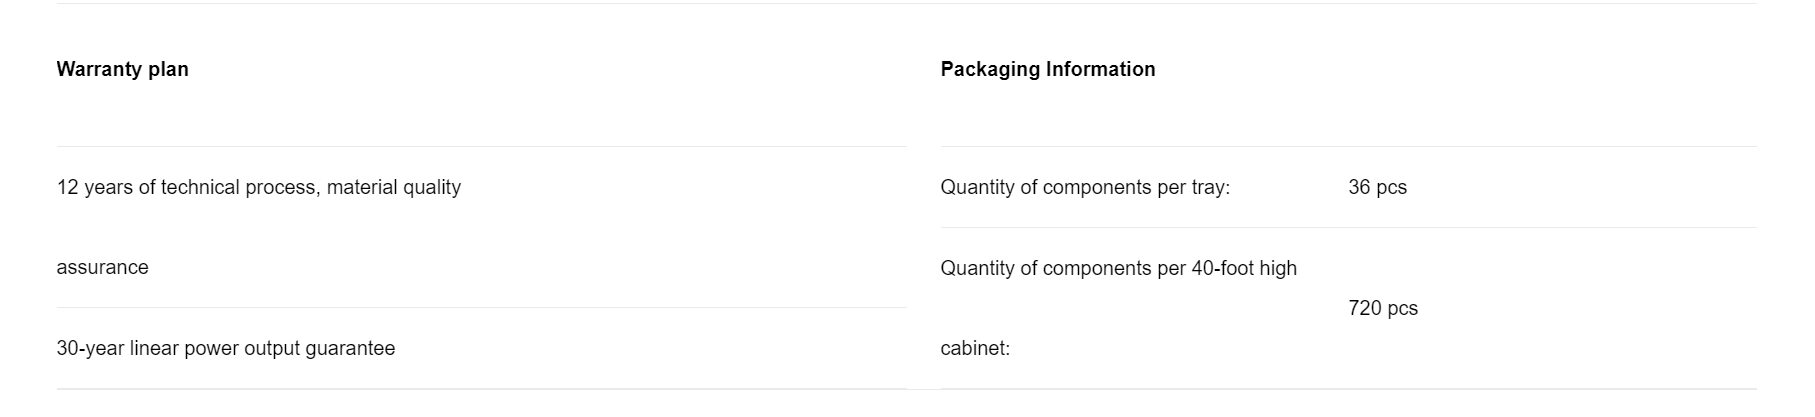
Task: Click the word Packaging in the heading
Action: click(x=990, y=69)
